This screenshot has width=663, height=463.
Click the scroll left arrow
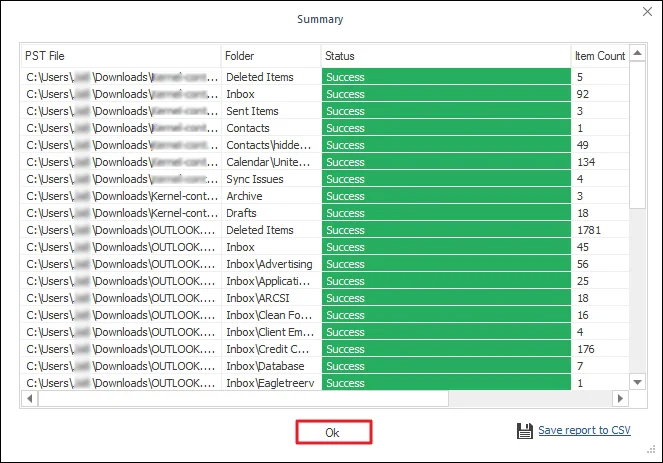tap(29, 398)
